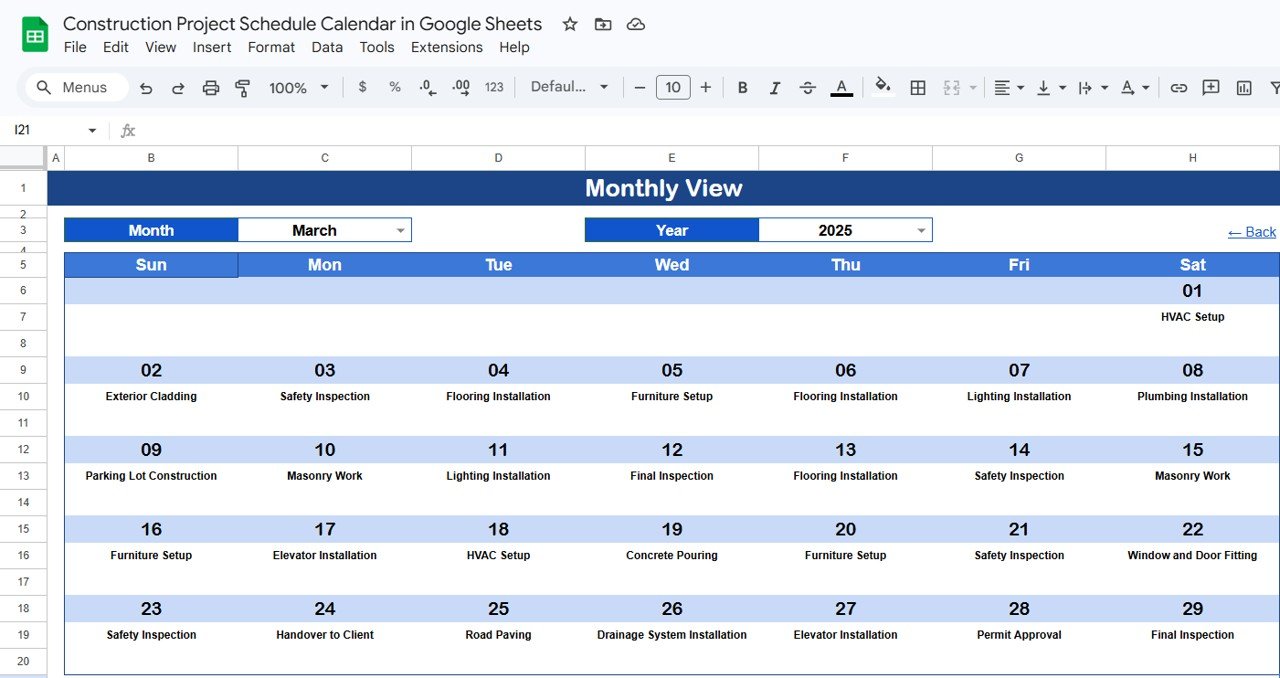Insert a comment

tap(1211, 87)
